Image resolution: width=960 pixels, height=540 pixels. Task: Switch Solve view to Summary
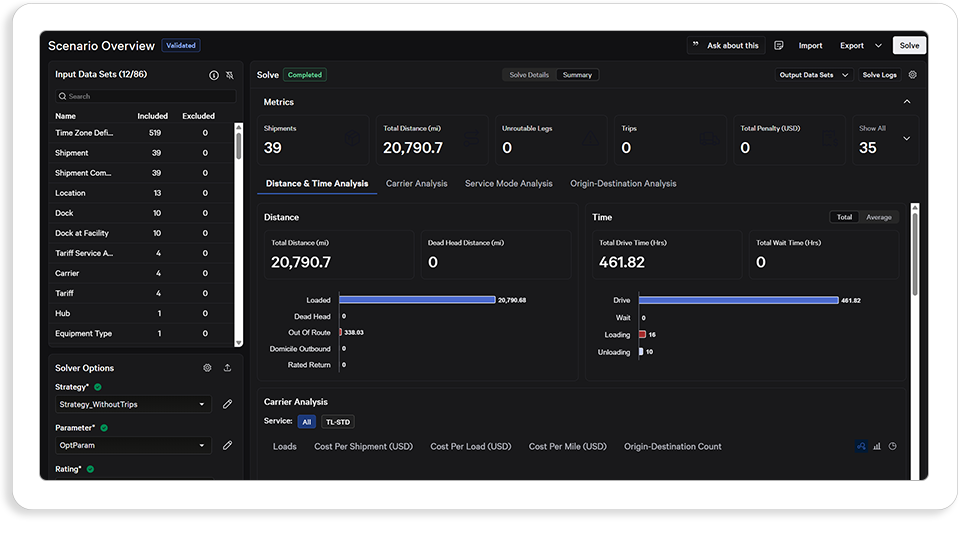click(577, 75)
